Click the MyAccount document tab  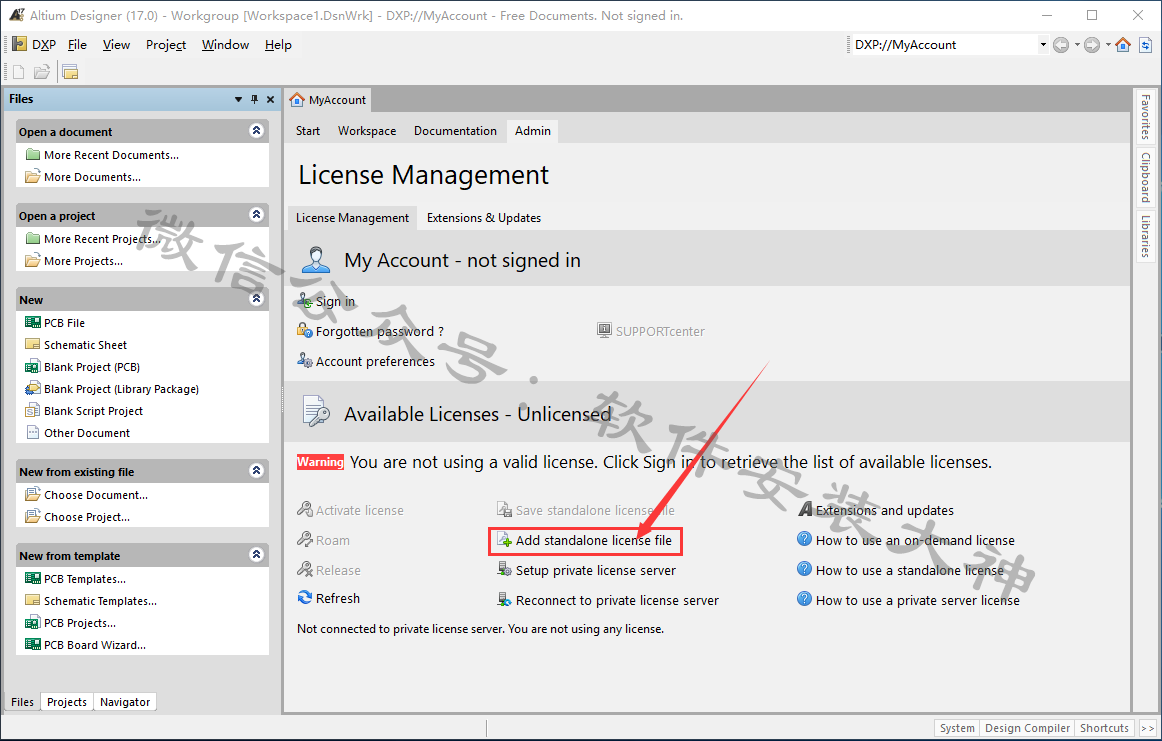328,99
